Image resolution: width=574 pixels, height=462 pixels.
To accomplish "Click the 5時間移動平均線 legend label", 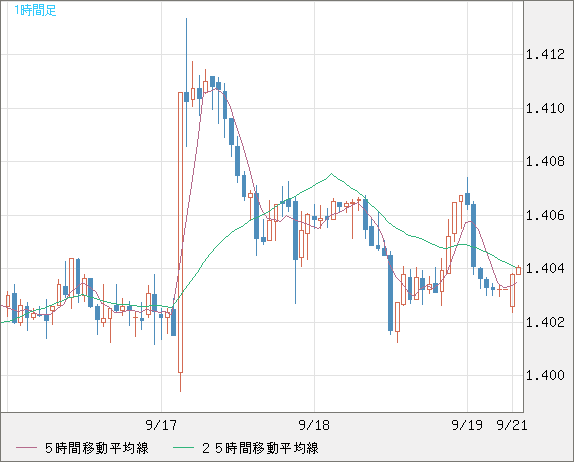I will [x=97, y=448].
